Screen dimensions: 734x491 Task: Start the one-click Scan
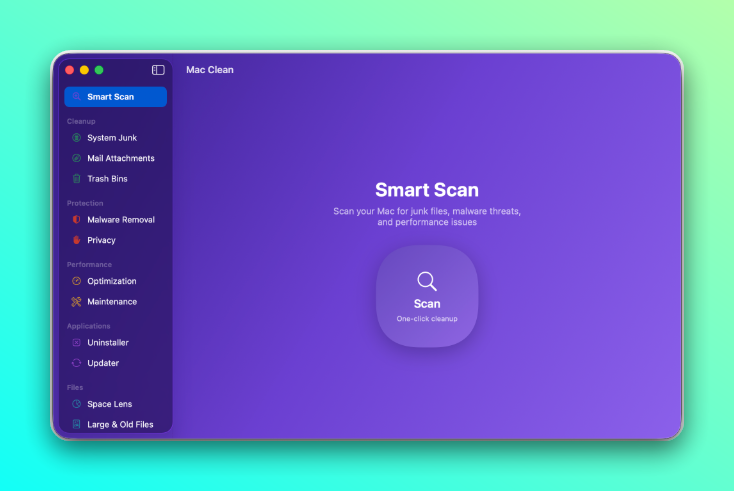(427, 296)
